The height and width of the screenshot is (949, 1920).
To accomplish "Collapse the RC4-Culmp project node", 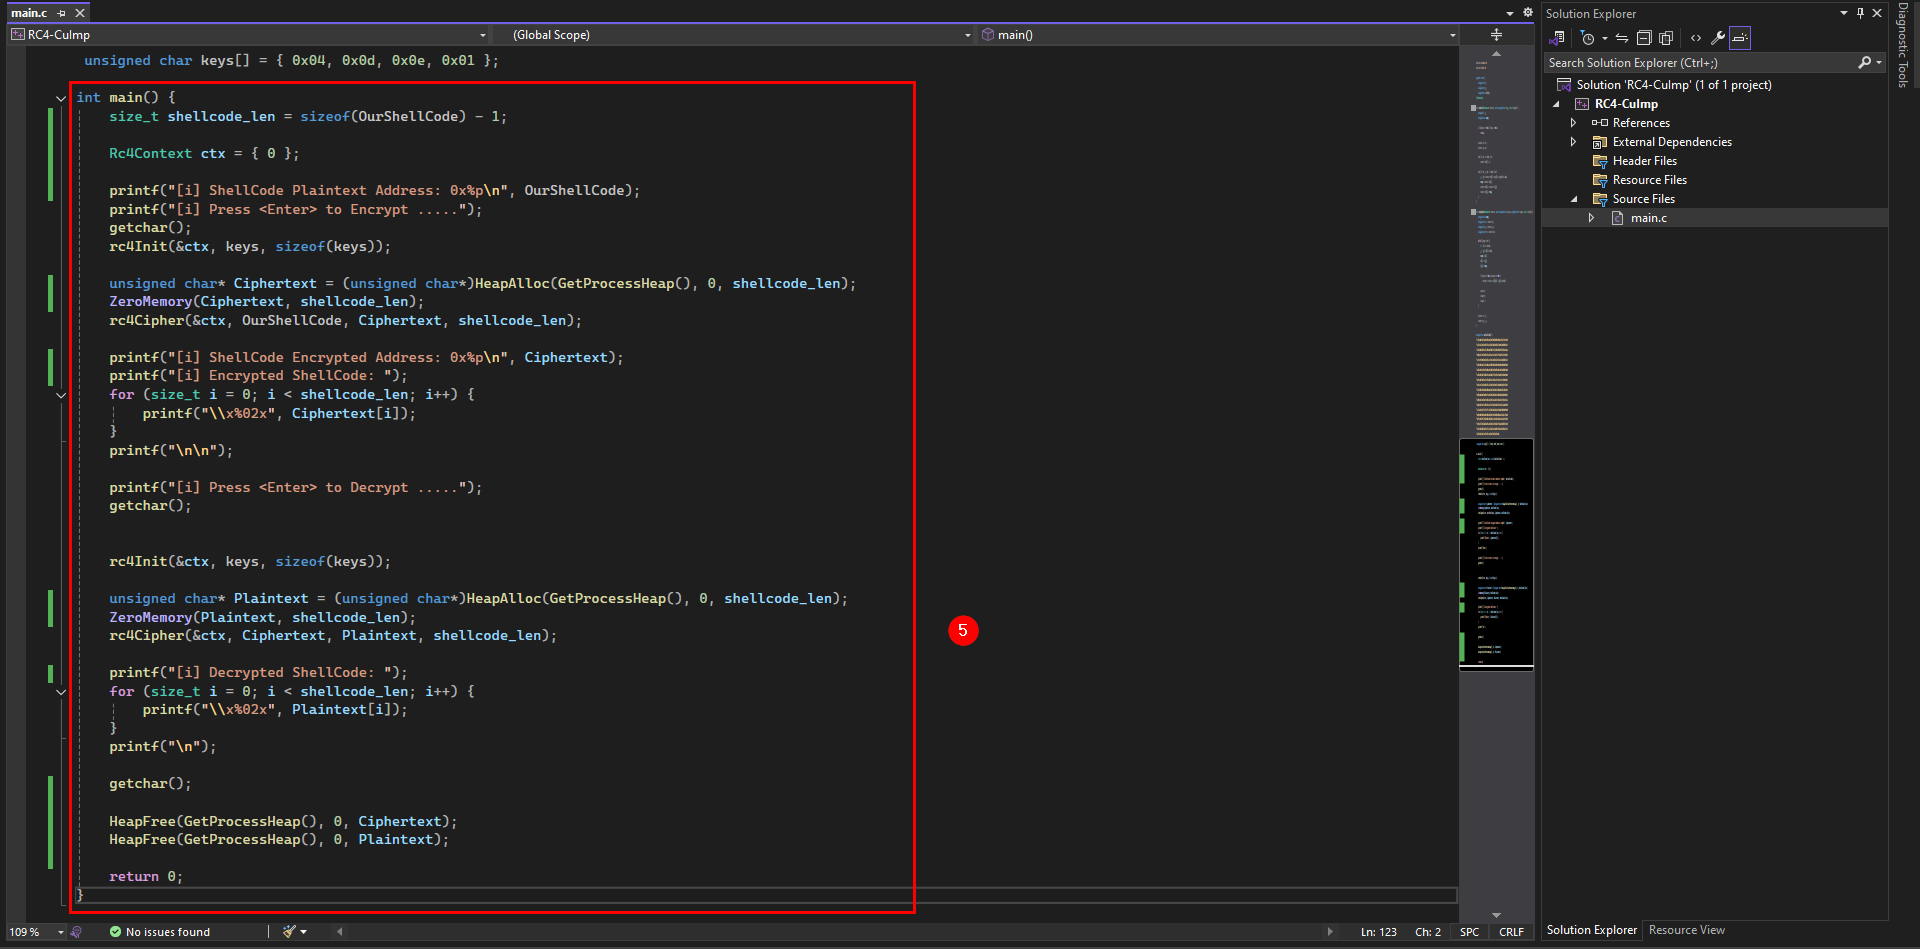I will (1556, 104).
